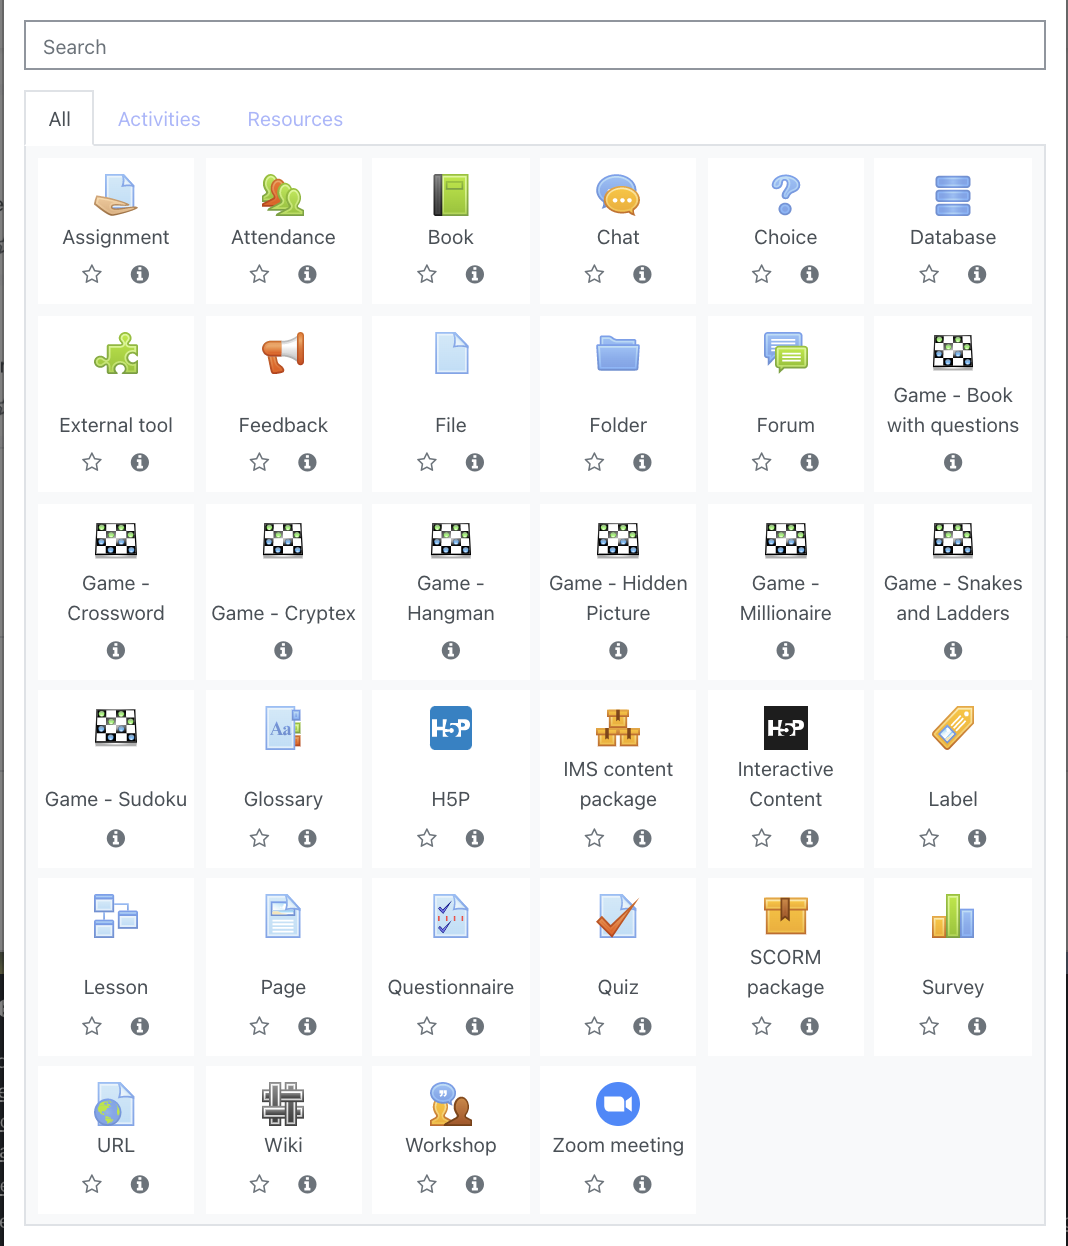View info about Lesson activity
The image size is (1068, 1246).
[140, 1026]
